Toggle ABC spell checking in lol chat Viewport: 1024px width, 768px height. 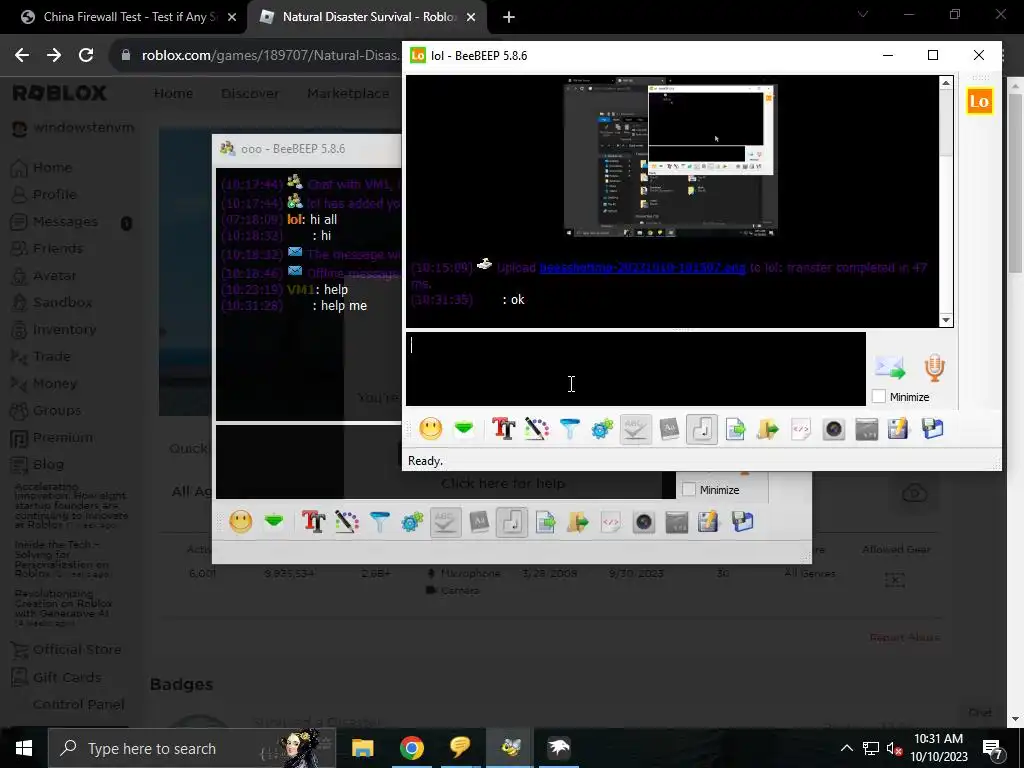point(635,429)
